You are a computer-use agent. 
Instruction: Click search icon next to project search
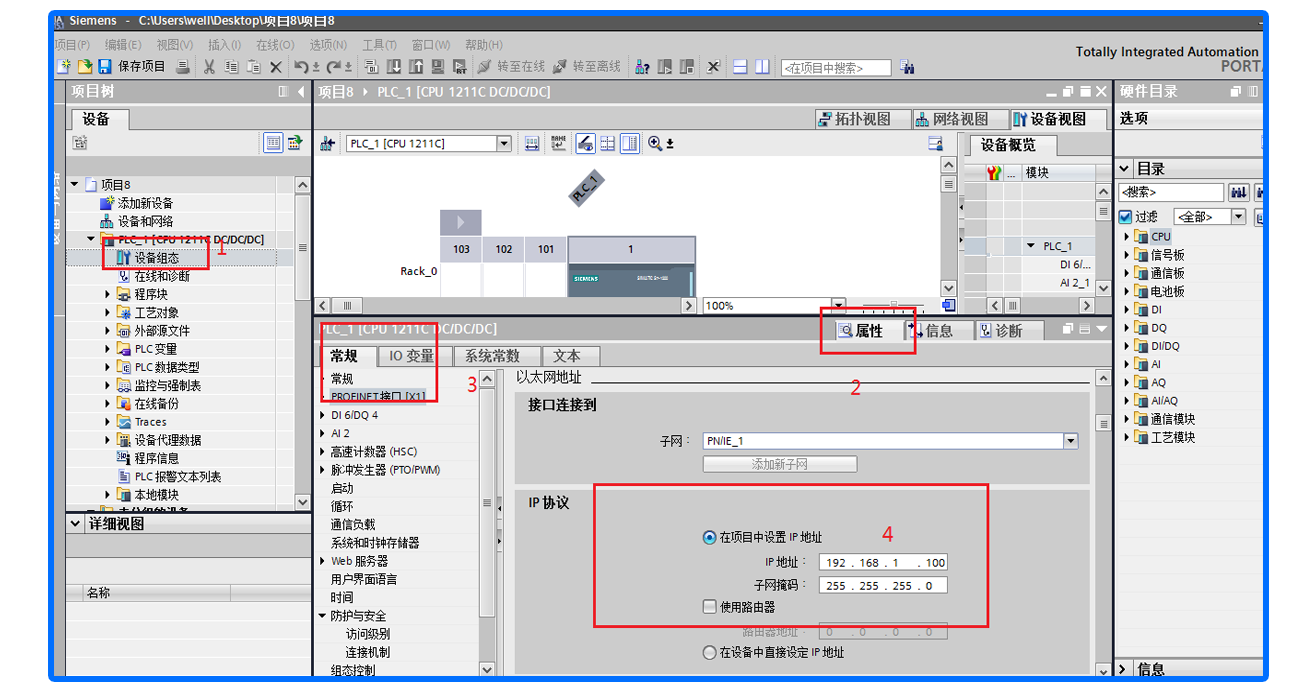point(907,67)
